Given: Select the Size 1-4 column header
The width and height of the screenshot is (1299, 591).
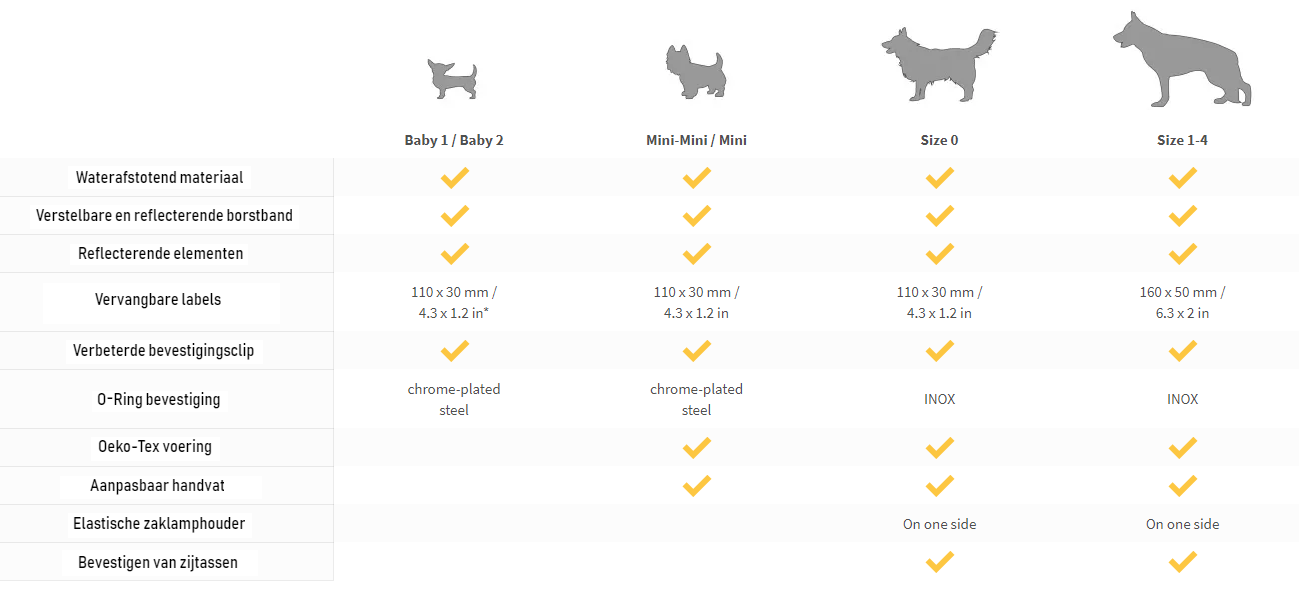Looking at the screenshot, I should (1182, 140).
